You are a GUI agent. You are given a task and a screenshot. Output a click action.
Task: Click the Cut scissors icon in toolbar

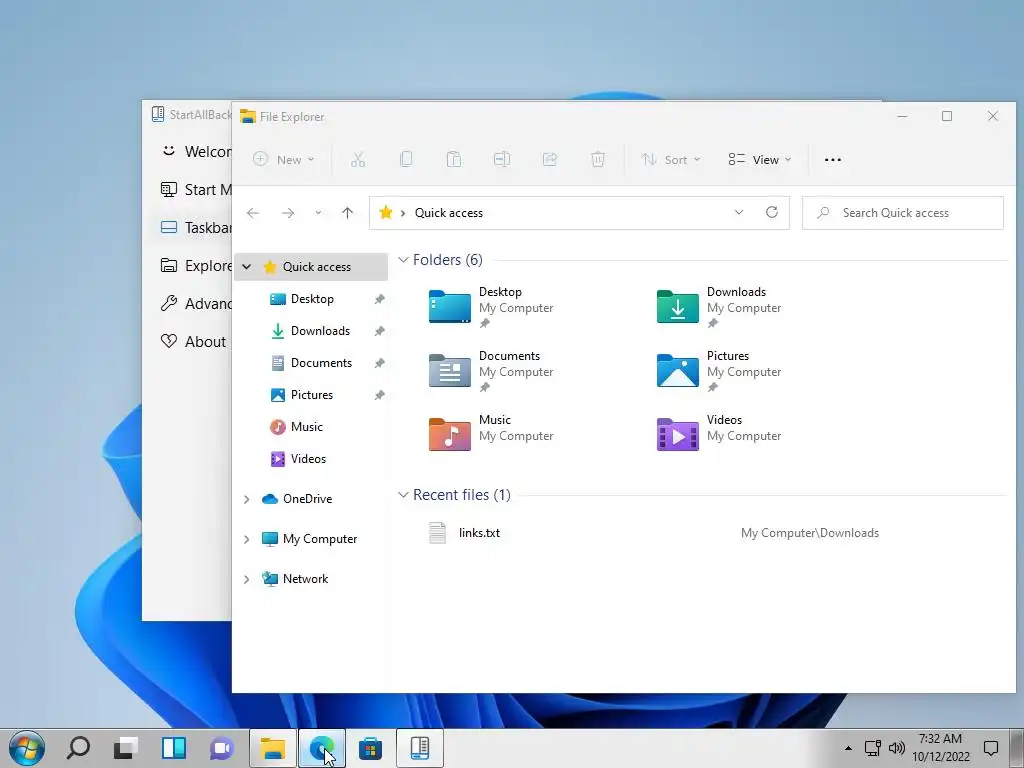(x=358, y=159)
